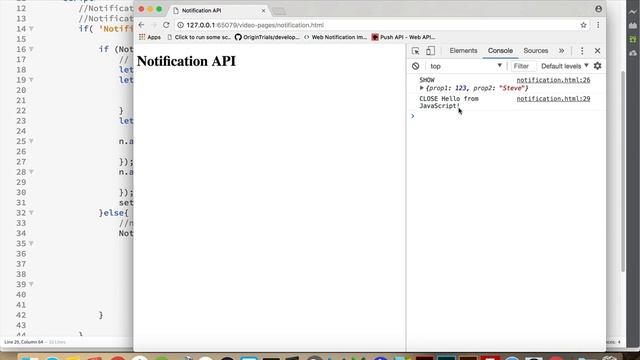Switch to the Sources tab
640x360 pixels.
(536, 51)
